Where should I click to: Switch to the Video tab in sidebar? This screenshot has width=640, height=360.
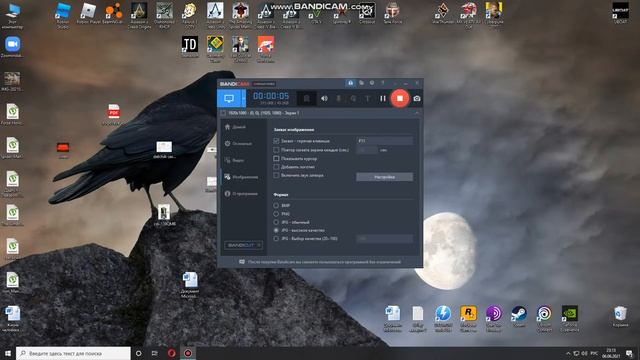click(235, 160)
